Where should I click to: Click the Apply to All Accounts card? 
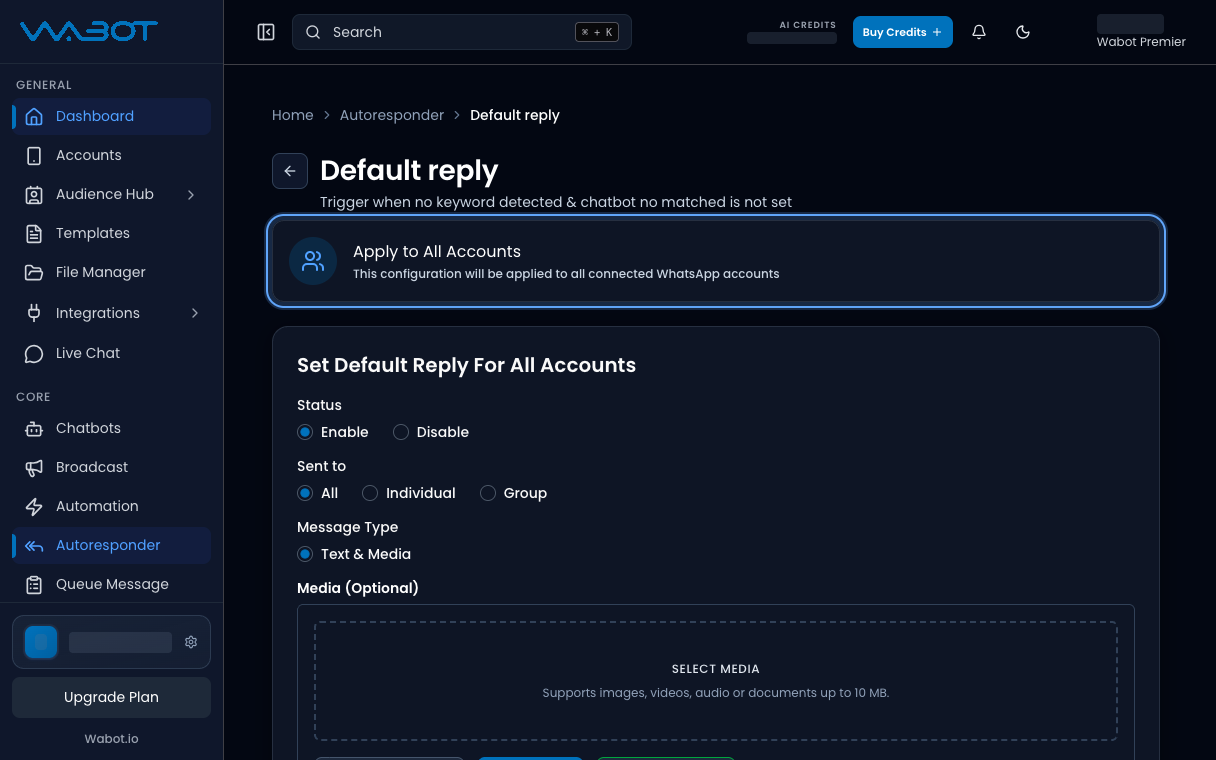pos(716,261)
